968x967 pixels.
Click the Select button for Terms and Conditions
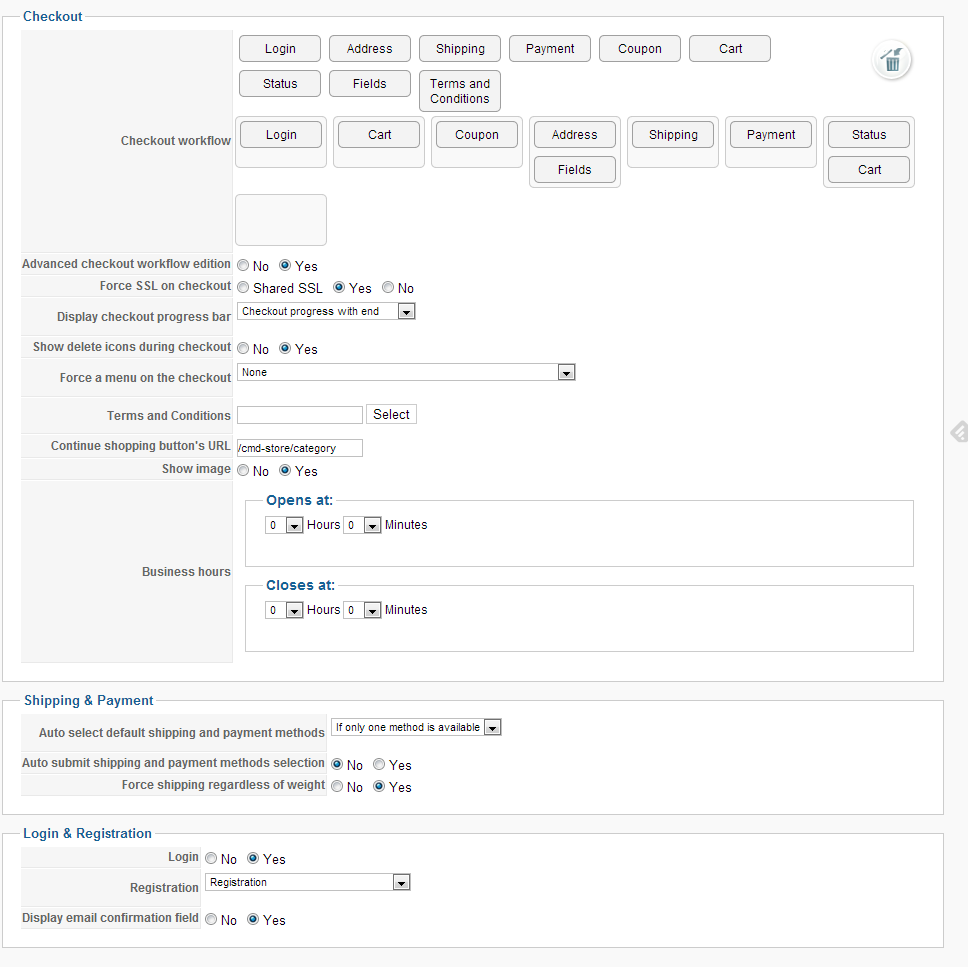391,415
